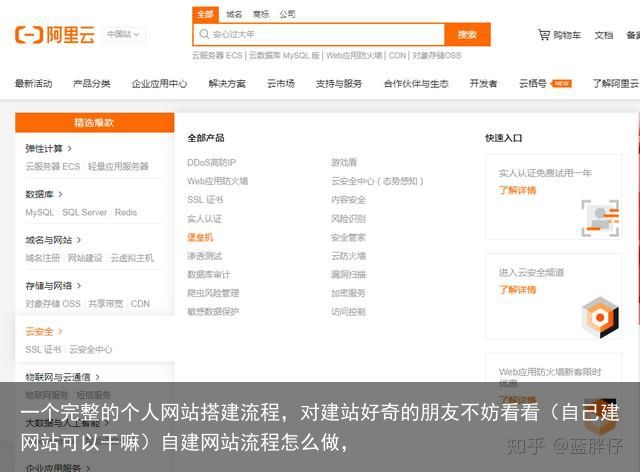Click inside the search input field
This screenshot has height=472, width=640.
[x=319, y=34]
